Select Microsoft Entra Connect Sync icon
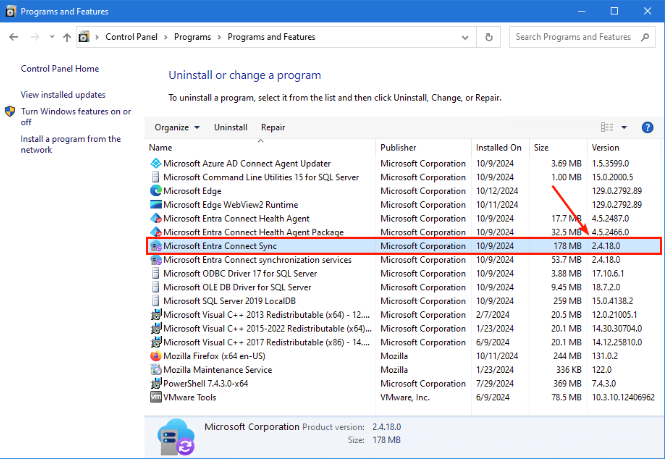 [156, 246]
